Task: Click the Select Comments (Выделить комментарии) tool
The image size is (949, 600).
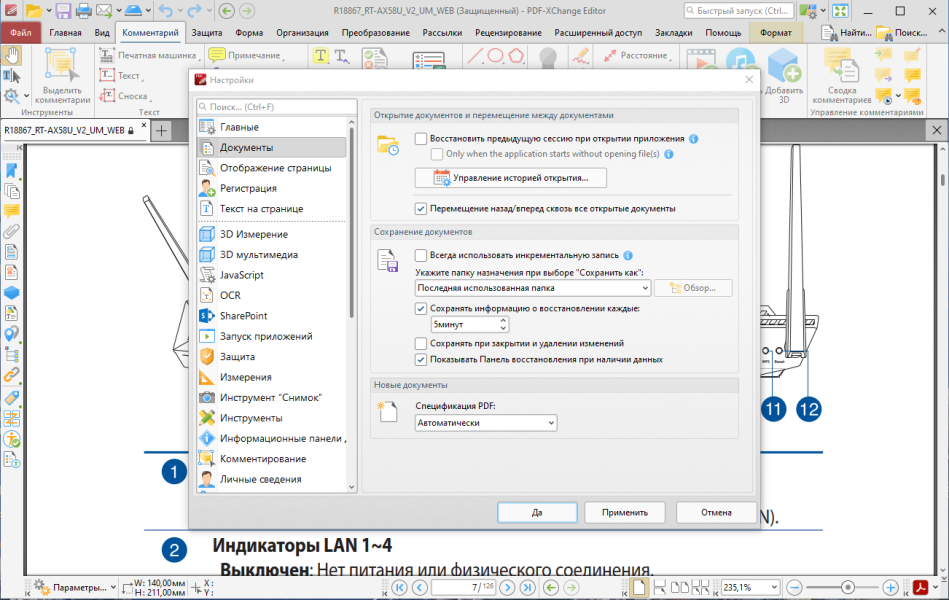Action: pyautogui.click(x=62, y=76)
